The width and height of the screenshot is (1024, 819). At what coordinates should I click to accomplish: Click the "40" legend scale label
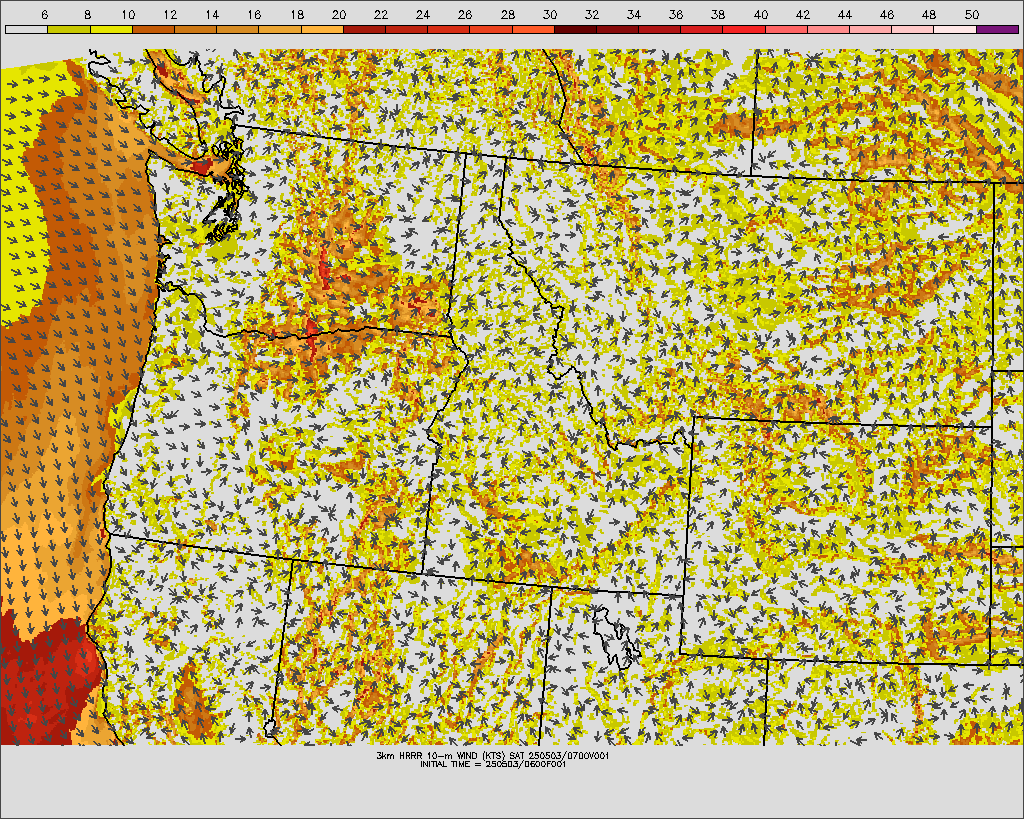pos(761,14)
